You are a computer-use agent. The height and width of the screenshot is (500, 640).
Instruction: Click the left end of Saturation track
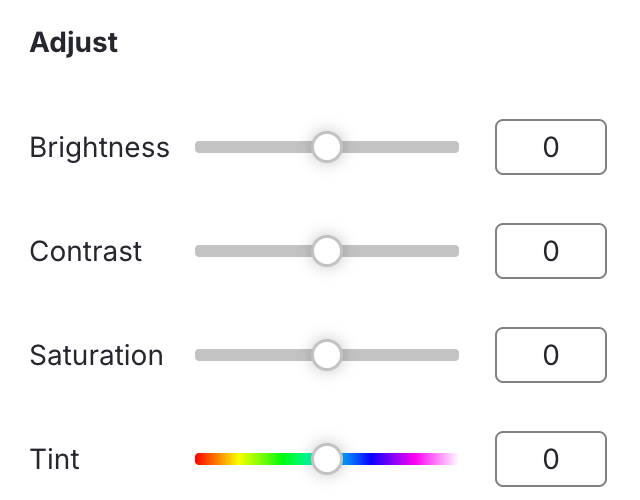(201, 355)
